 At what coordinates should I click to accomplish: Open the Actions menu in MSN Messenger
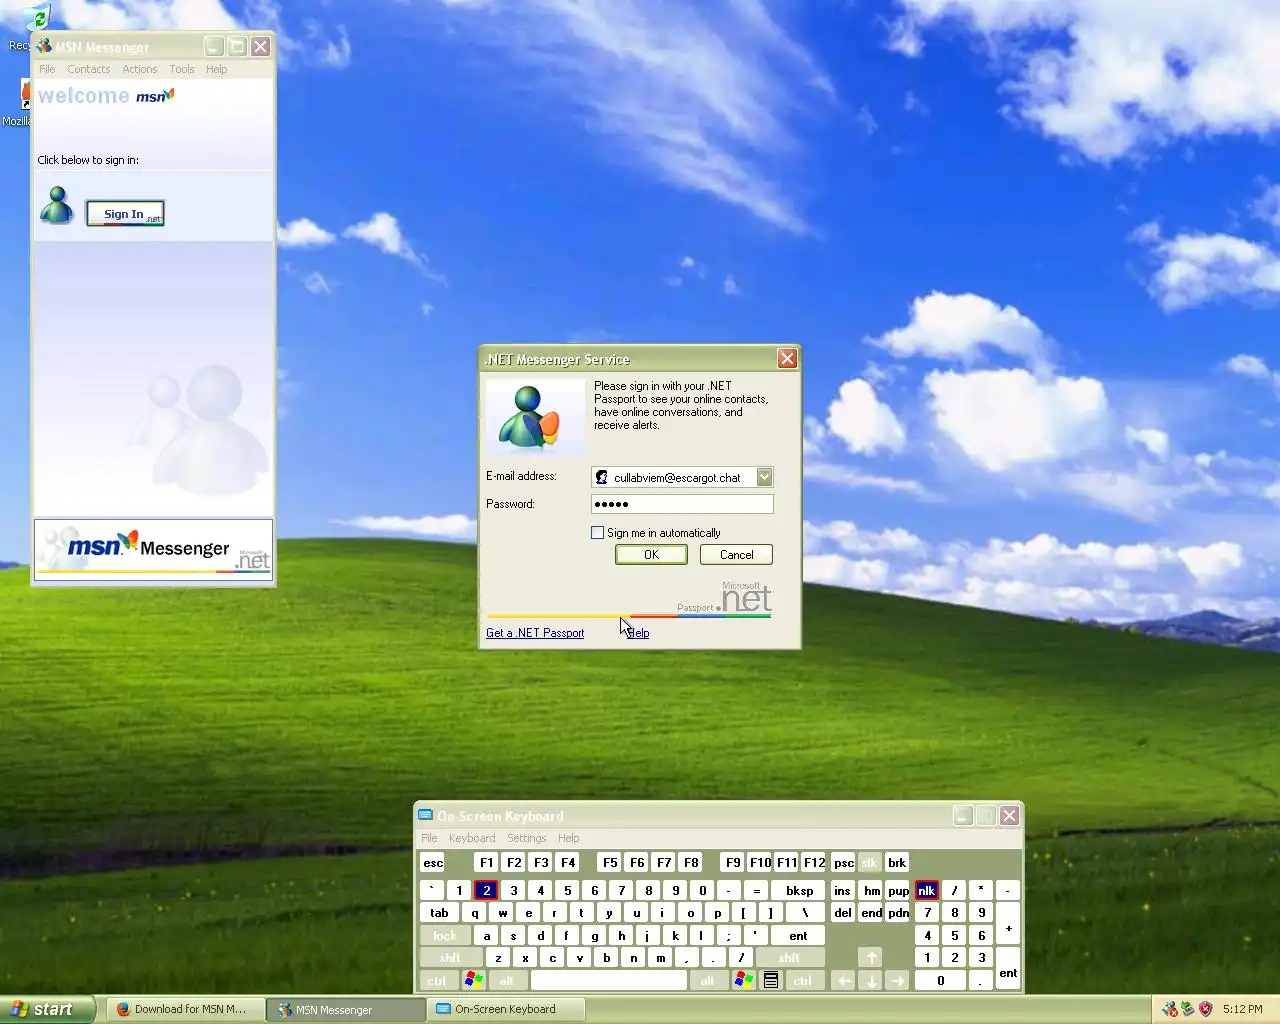tap(140, 69)
